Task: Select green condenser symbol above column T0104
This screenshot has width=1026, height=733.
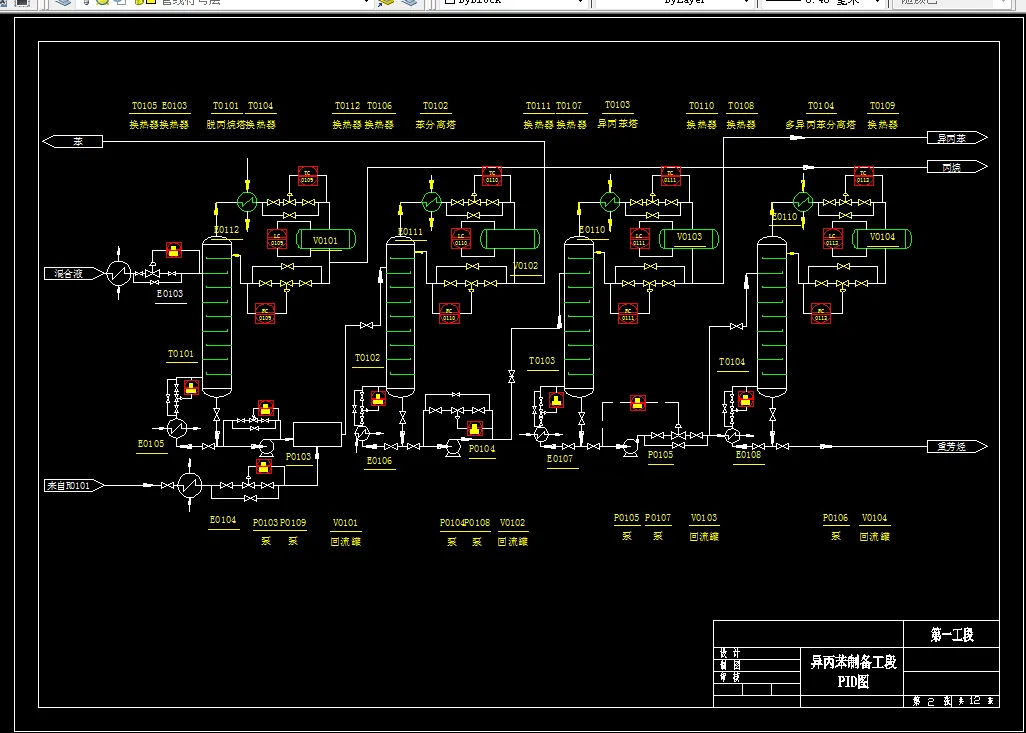Action: tap(802, 202)
